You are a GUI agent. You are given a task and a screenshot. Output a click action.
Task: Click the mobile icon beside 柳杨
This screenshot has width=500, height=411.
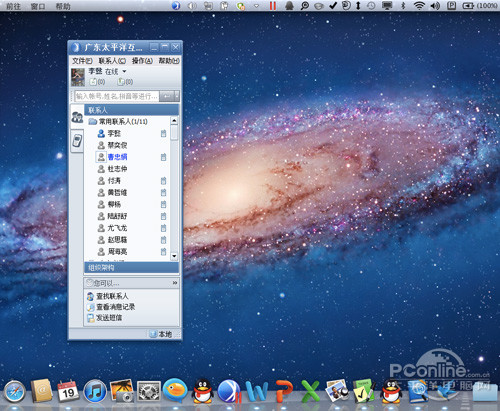pyautogui.click(x=163, y=204)
